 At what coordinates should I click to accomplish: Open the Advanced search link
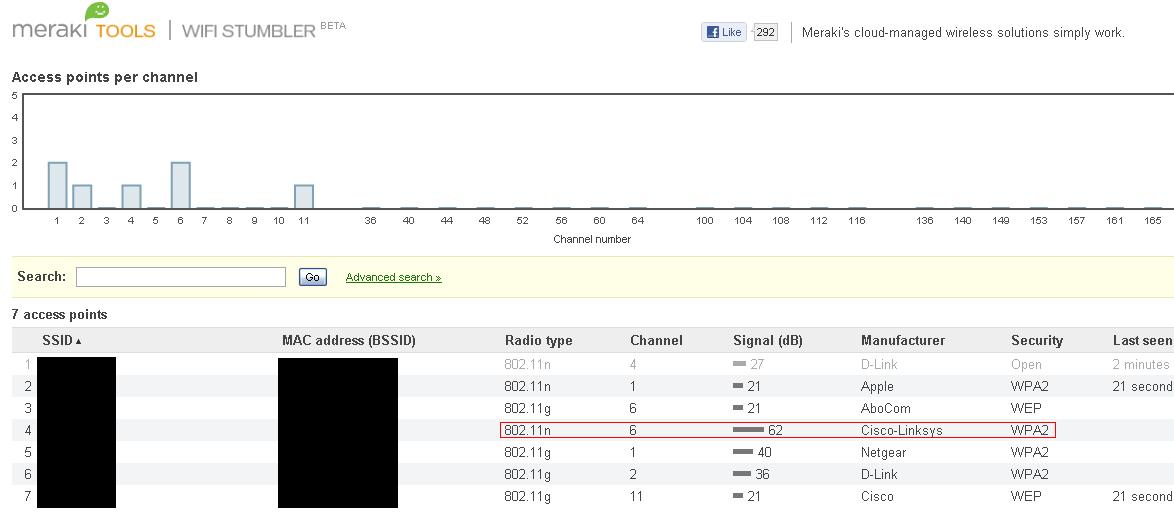pos(393,277)
